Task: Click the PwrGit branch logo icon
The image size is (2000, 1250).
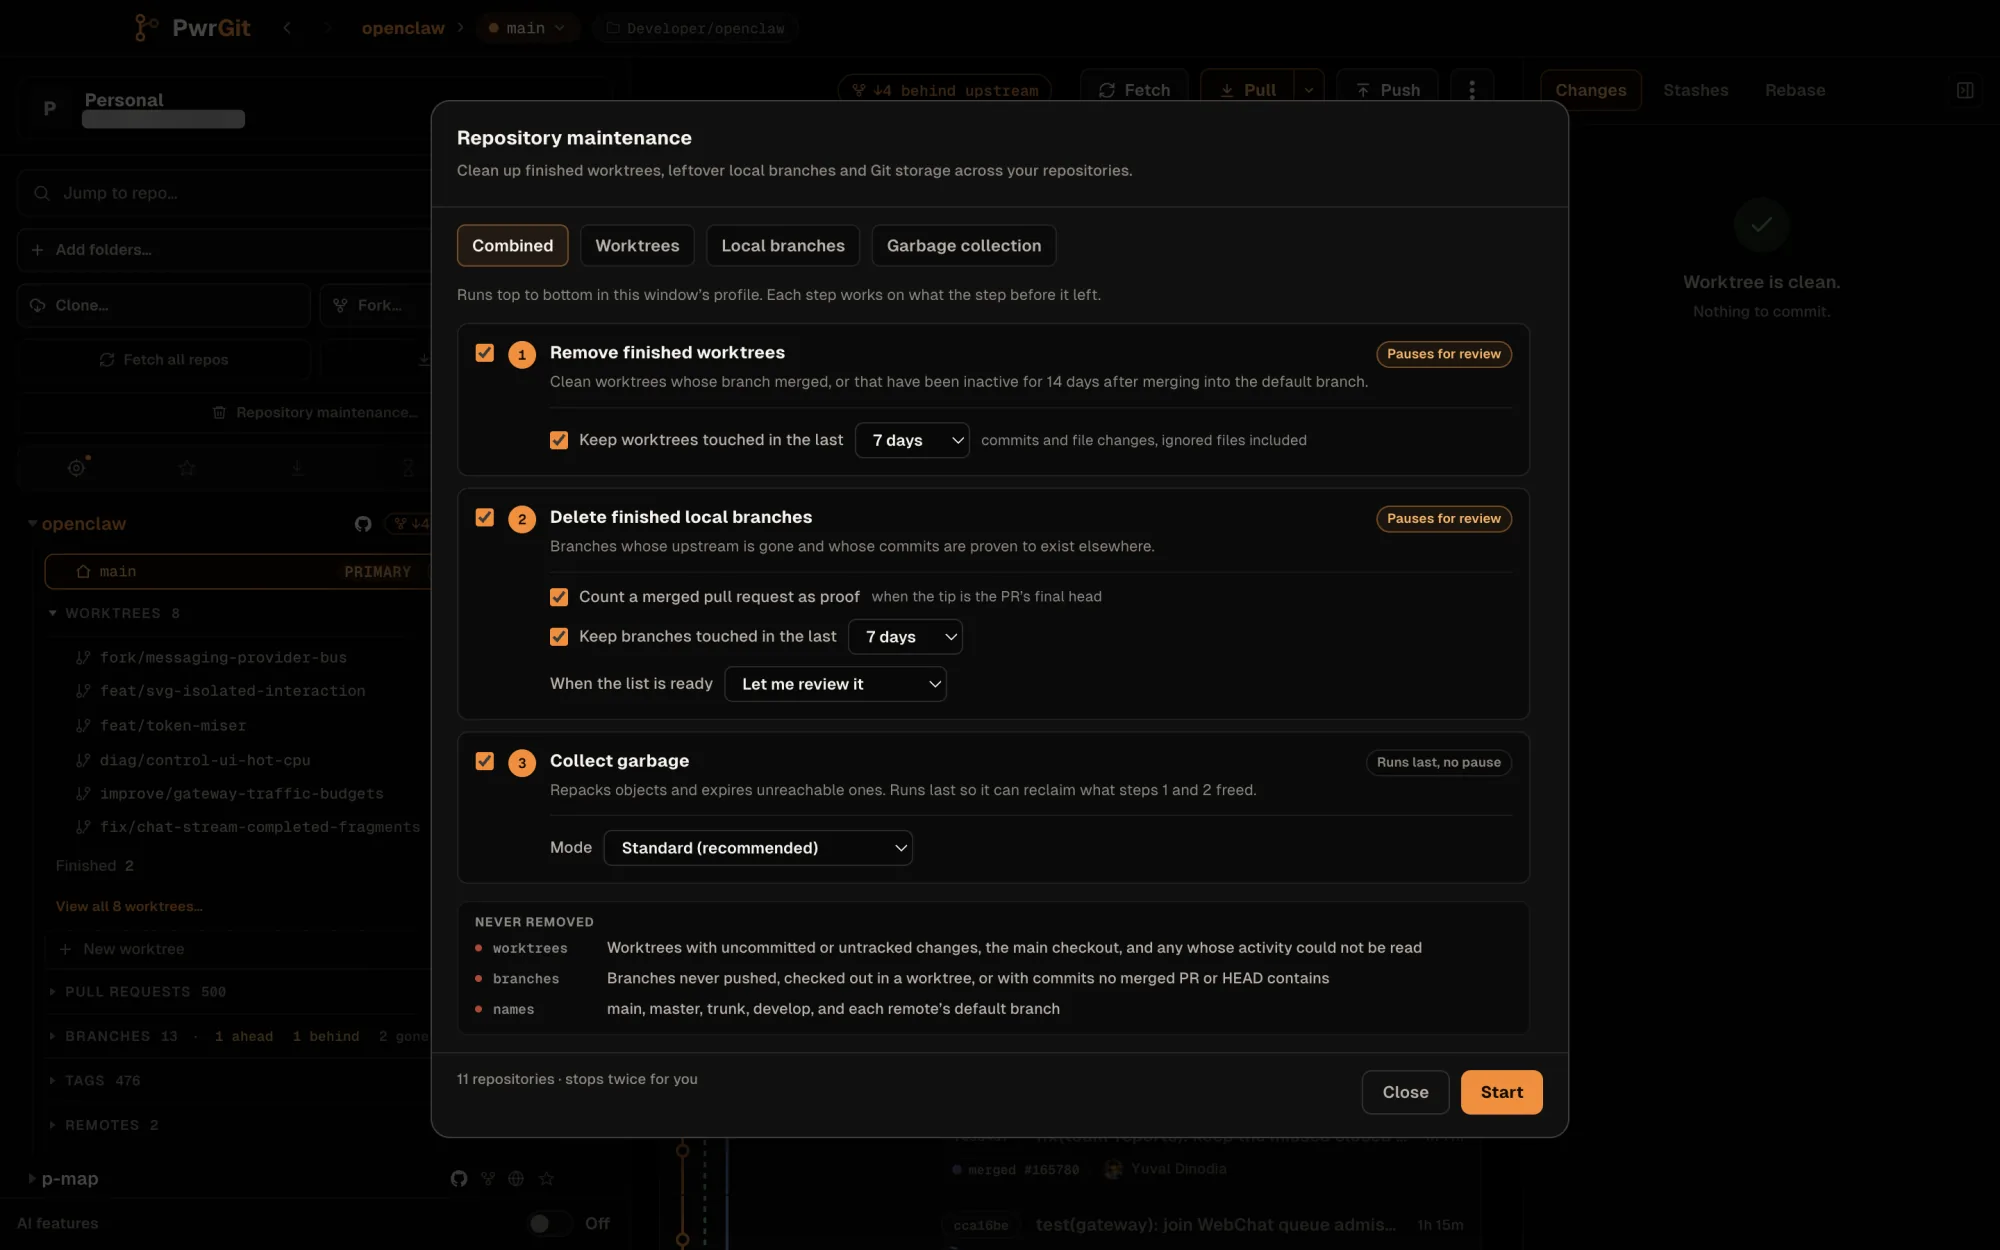Action: point(146,28)
